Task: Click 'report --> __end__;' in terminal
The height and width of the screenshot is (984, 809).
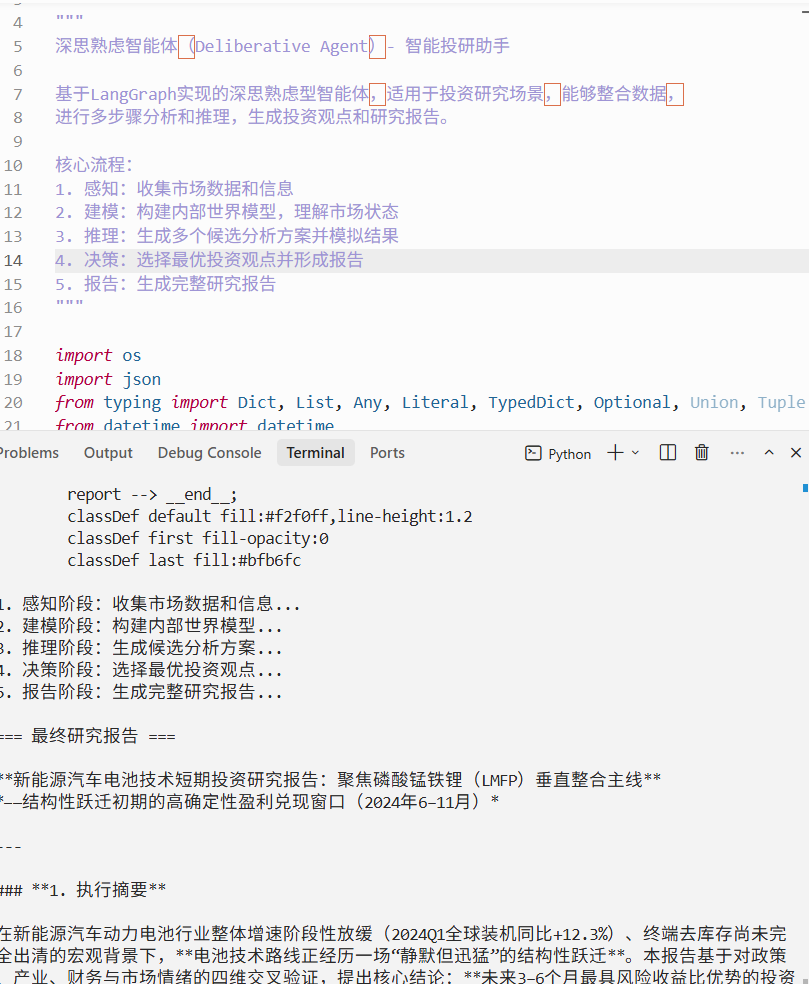Action: point(152,495)
